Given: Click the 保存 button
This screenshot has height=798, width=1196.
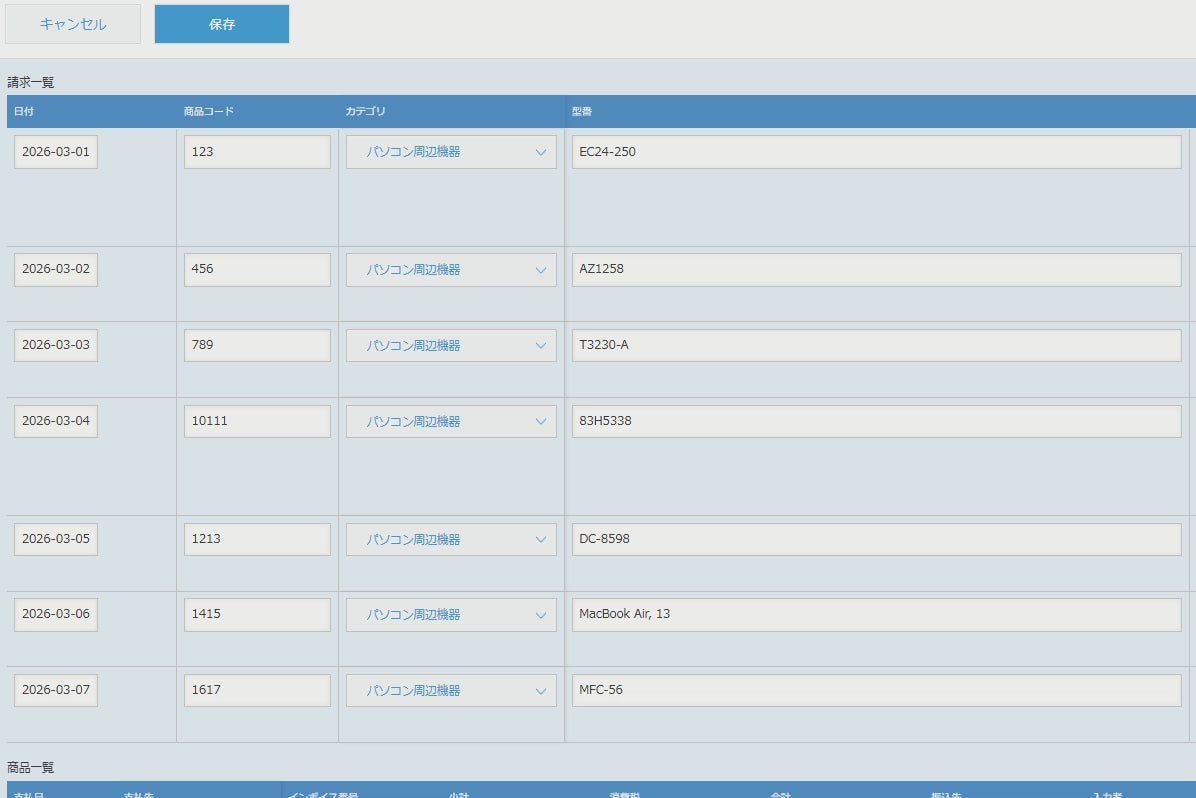Looking at the screenshot, I should 222,24.
